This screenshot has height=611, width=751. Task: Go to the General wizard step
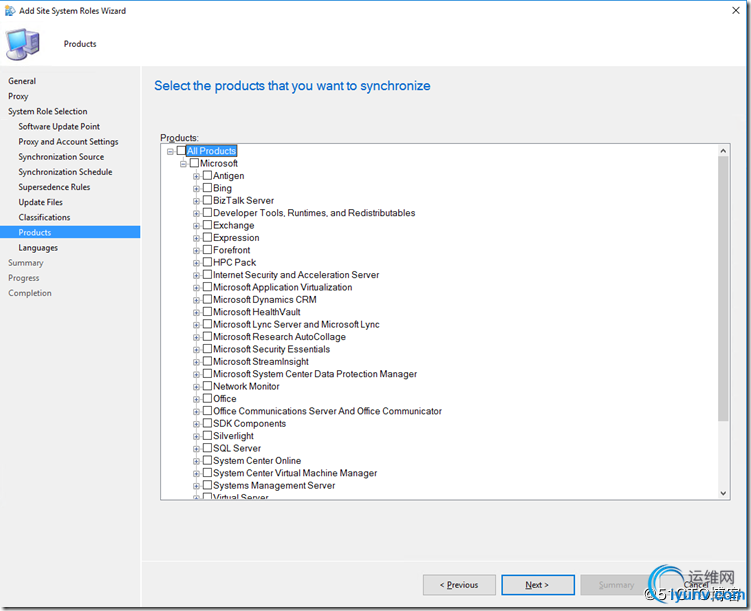point(22,81)
